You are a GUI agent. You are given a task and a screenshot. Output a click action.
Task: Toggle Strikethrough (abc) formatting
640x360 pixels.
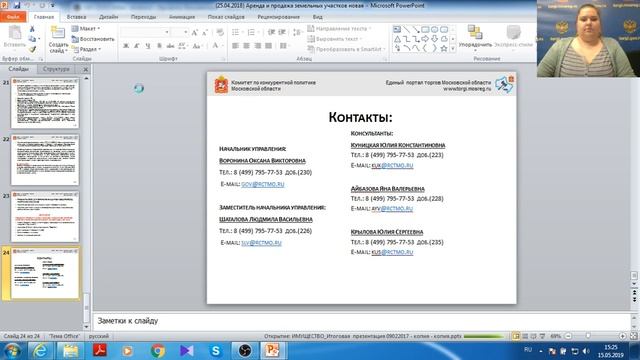tap(171, 46)
